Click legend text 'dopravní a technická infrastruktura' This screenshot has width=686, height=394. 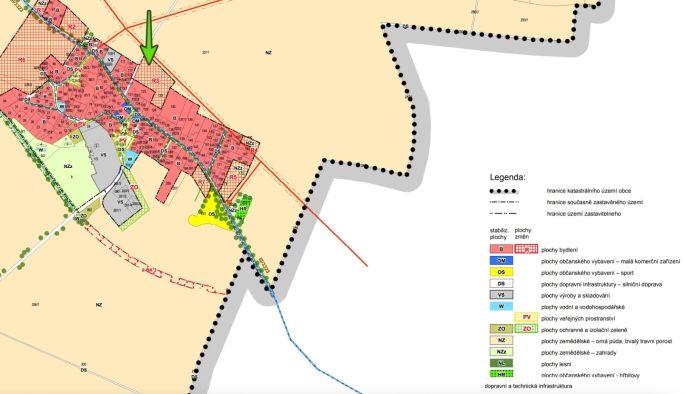(528, 386)
